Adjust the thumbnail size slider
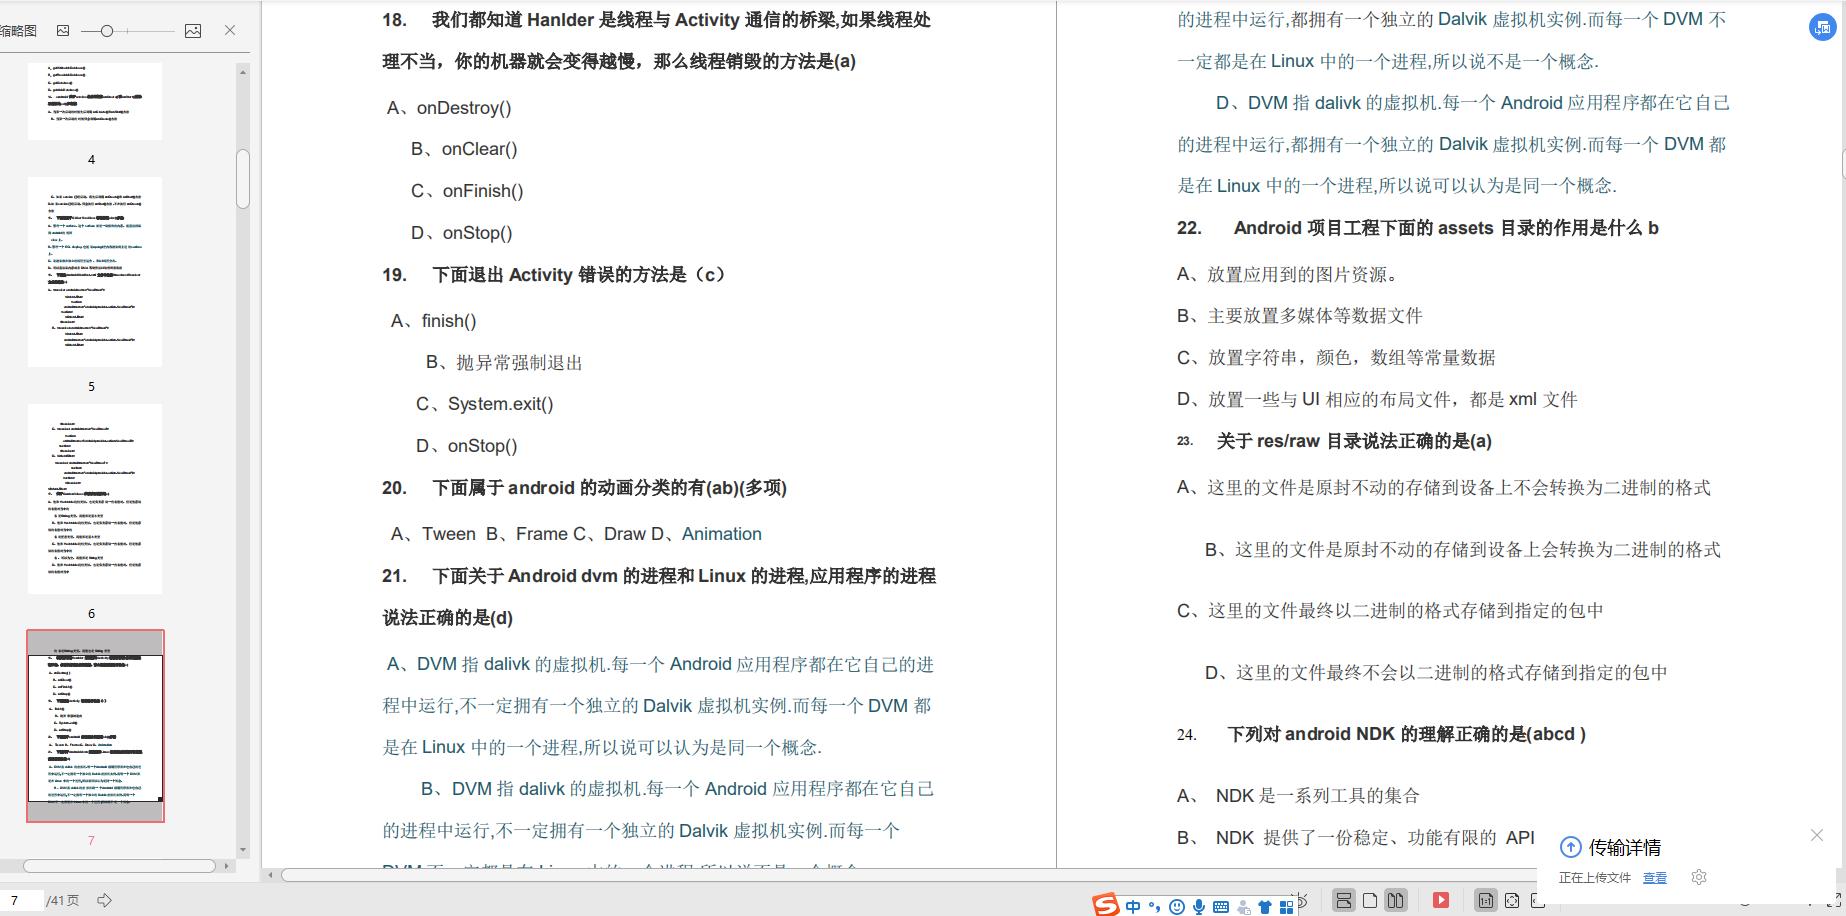The height and width of the screenshot is (916, 1846). pos(106,31)
